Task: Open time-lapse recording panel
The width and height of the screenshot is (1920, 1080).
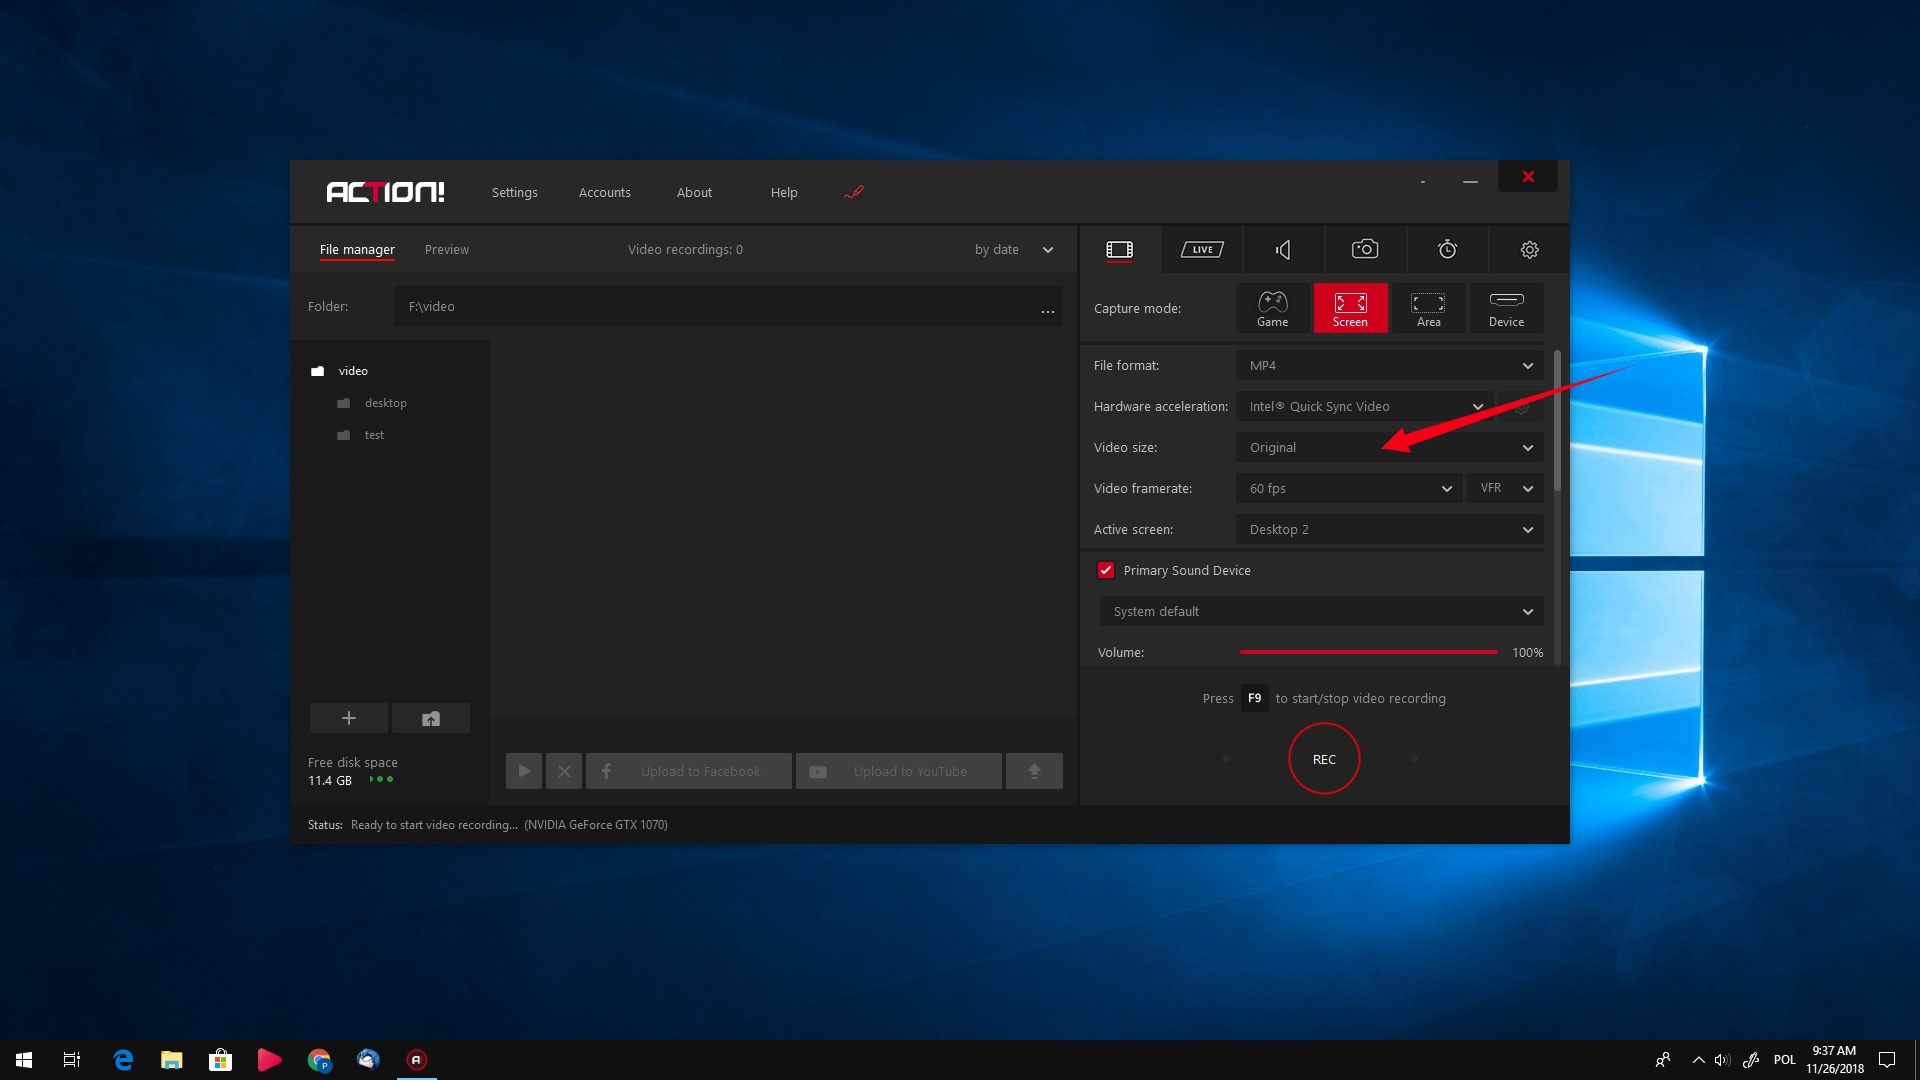Action: (x=1447, y=249)
